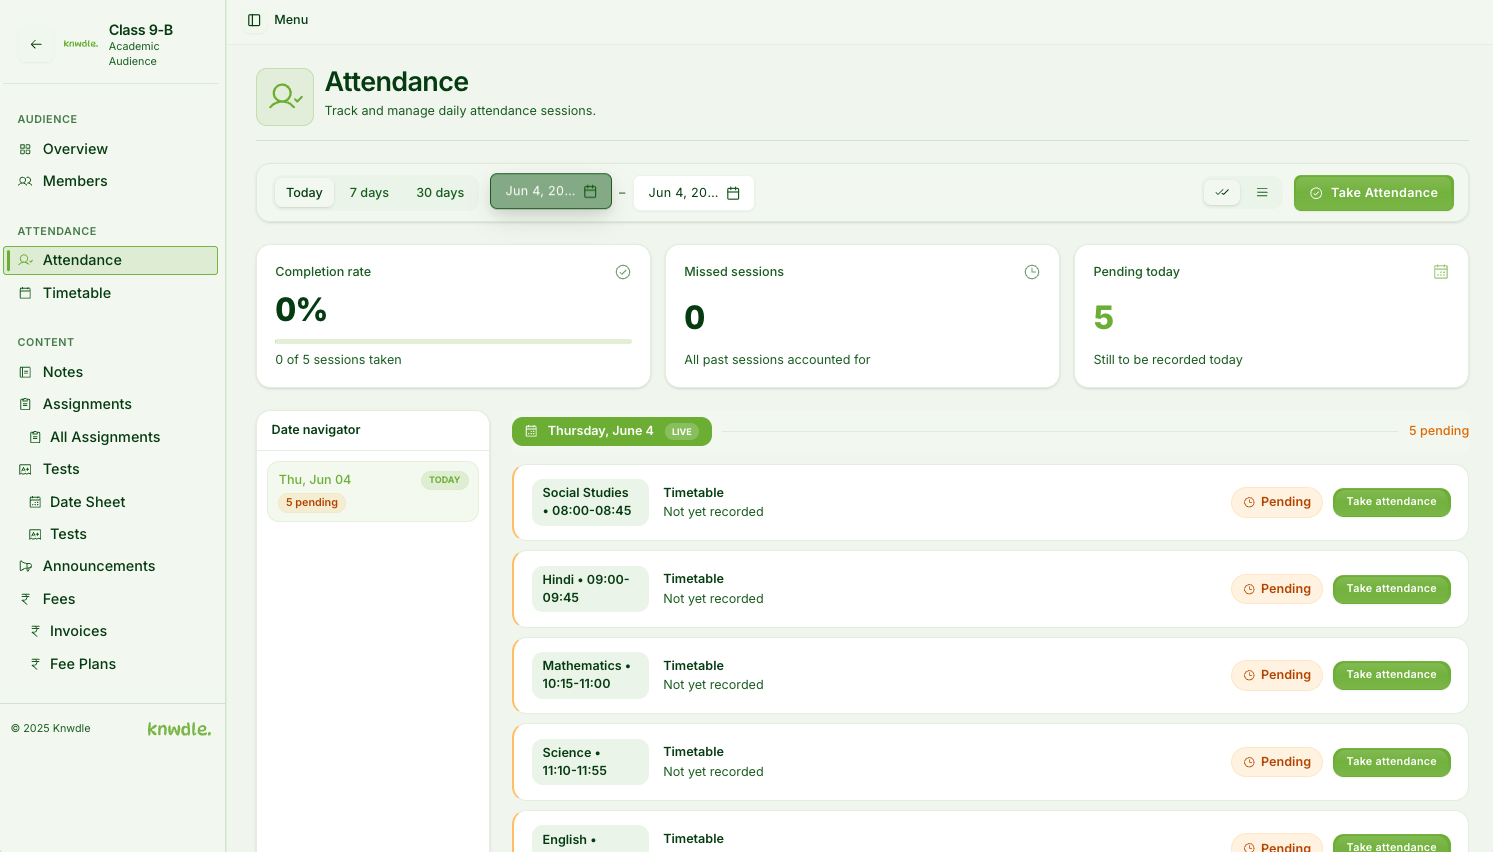Select the 7 days range tab
The height and width of the screenshot is (852, 1493).
[x=369, y=193]
